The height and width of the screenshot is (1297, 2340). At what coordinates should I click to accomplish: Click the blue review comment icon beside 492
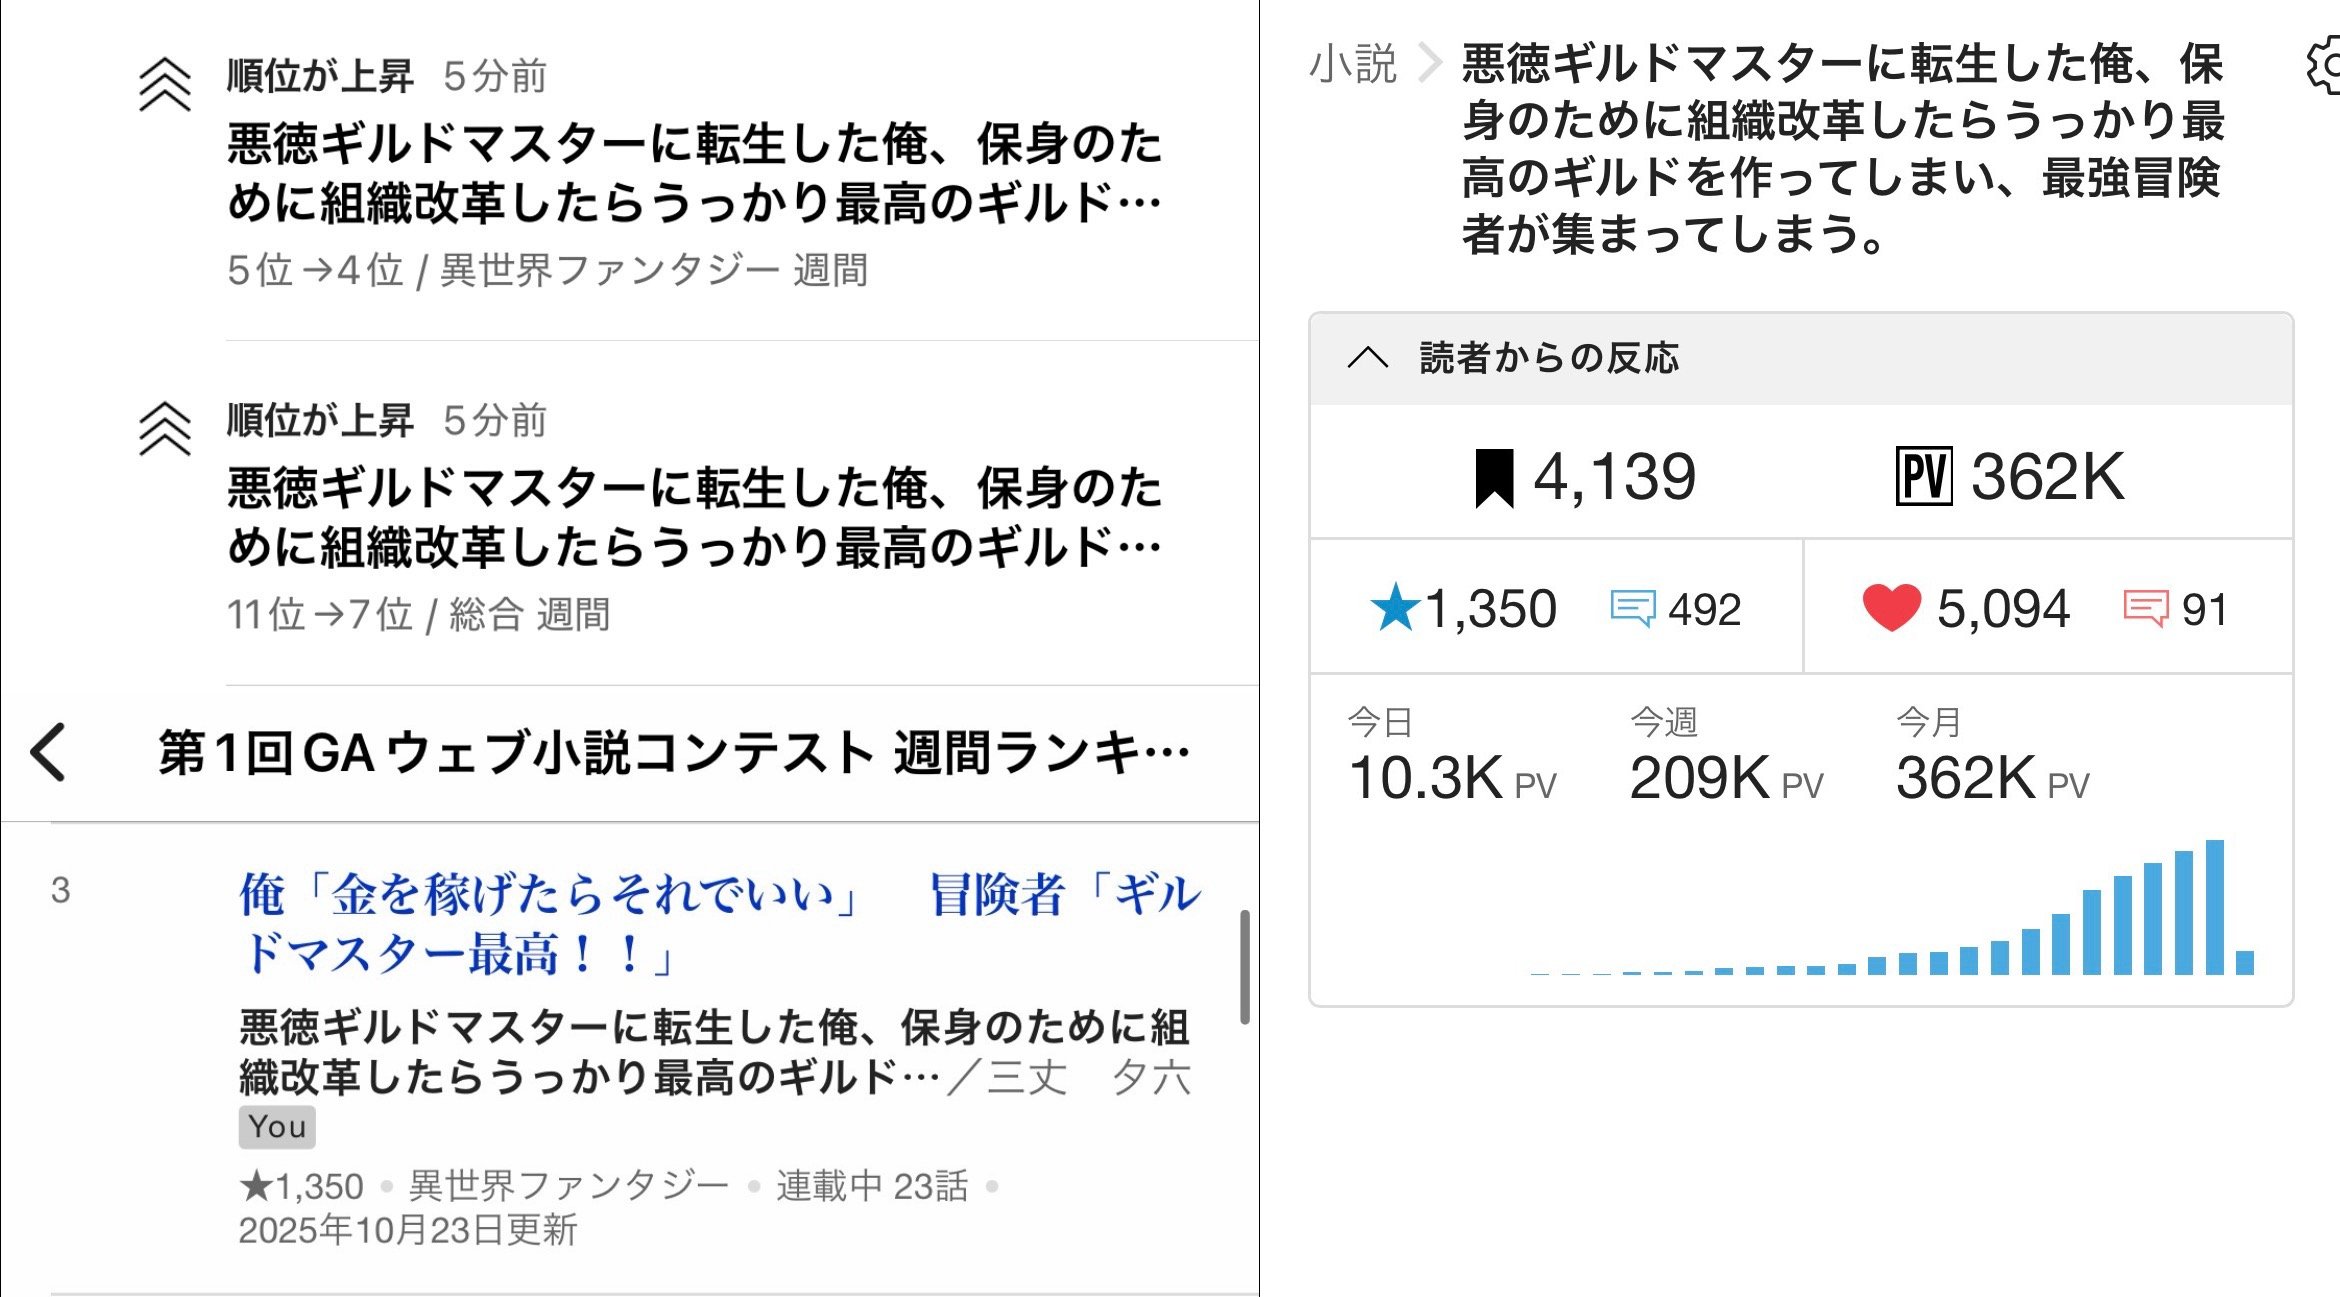tap(1632, 609)
